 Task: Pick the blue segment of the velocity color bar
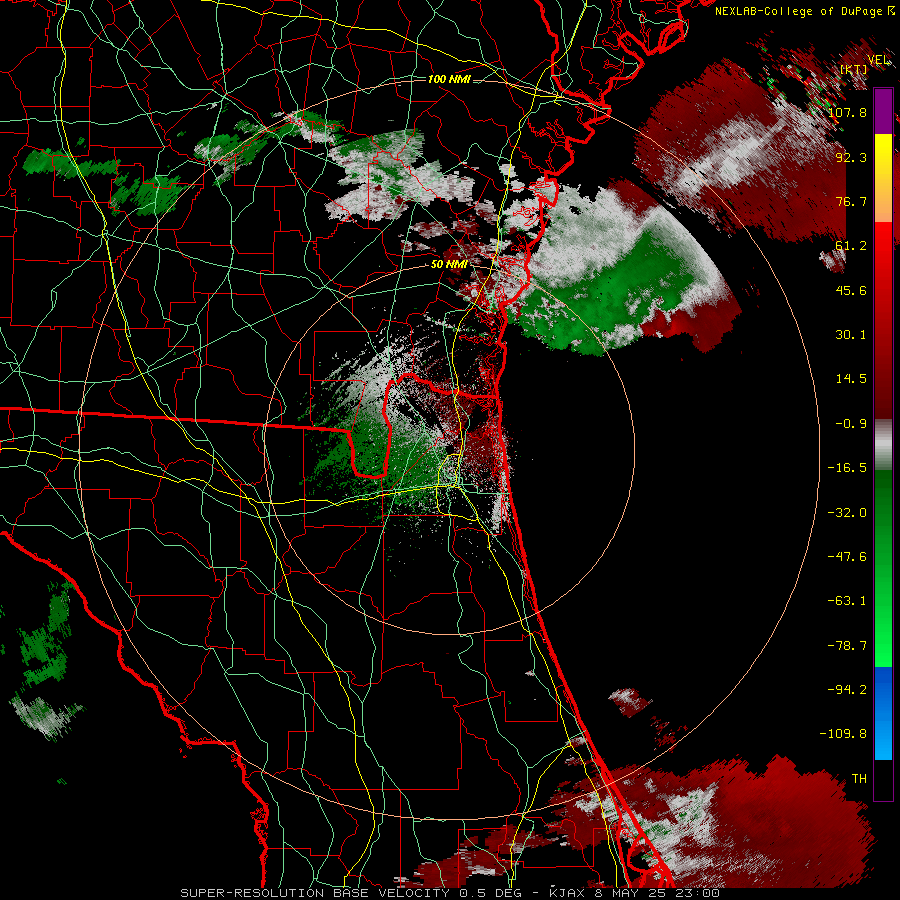[883, 713]
